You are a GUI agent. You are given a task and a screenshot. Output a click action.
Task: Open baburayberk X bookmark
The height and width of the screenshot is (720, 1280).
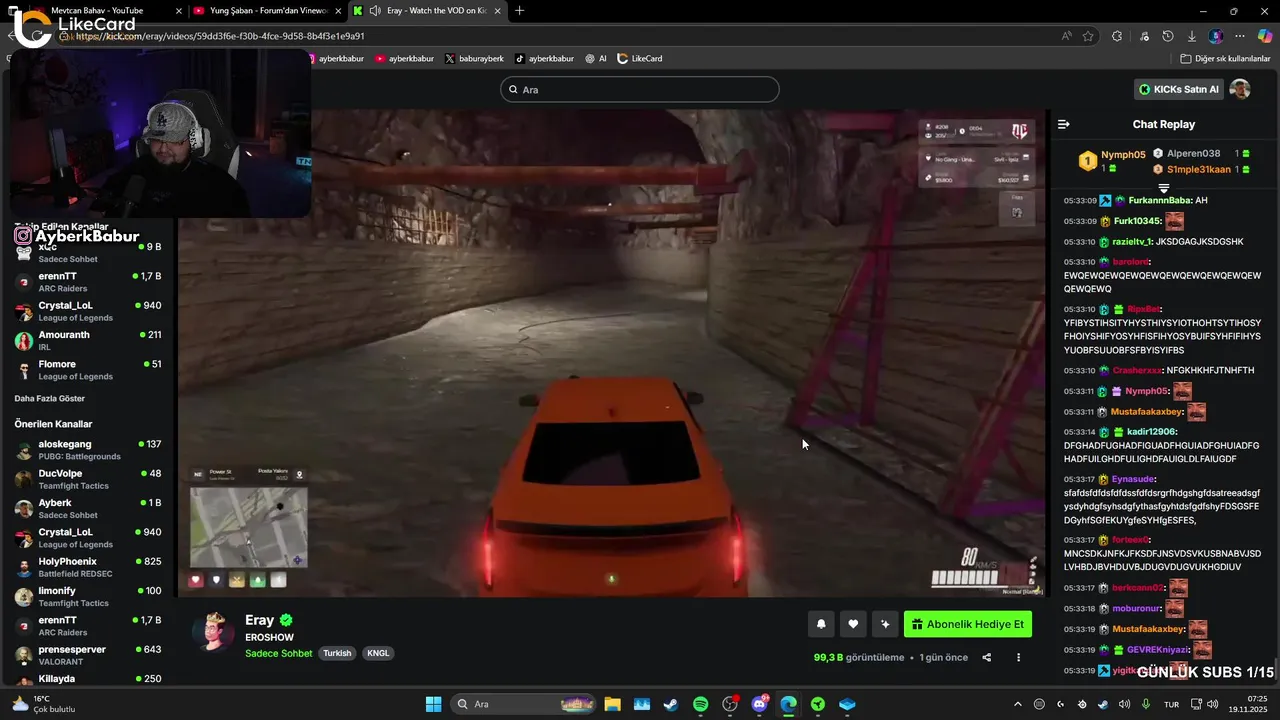point(474,59)
